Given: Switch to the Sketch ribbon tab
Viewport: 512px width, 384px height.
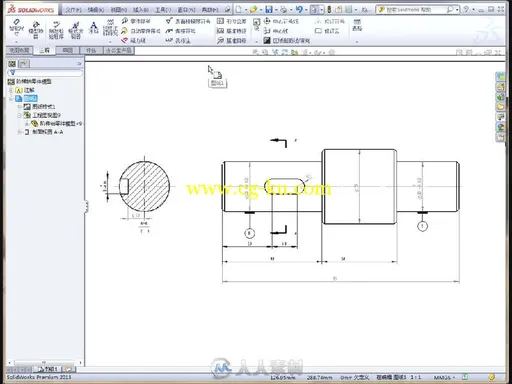Looking at the screenshot, I should tap(67, 50).
